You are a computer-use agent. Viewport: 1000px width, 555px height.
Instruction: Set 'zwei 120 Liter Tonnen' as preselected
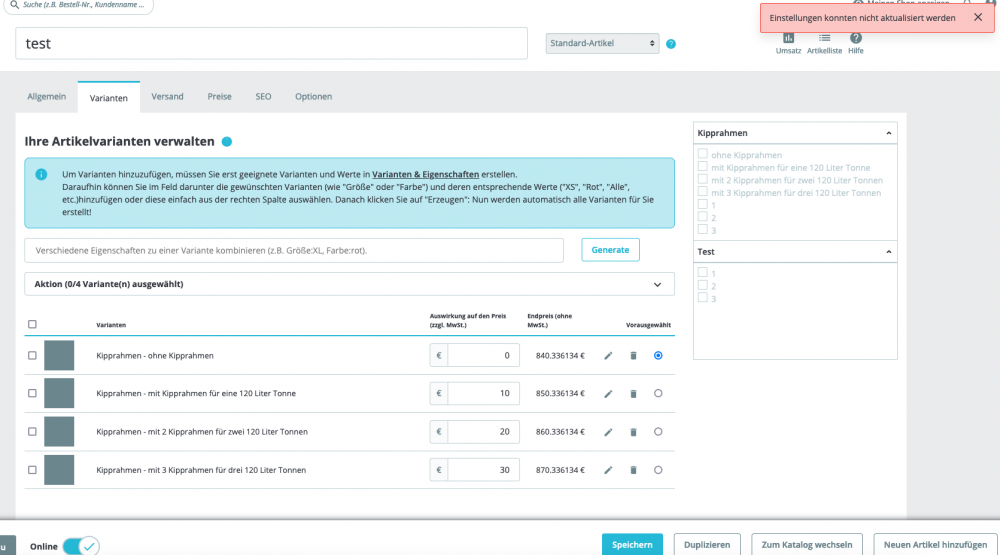pyautogui.click(x=658, y=432)
